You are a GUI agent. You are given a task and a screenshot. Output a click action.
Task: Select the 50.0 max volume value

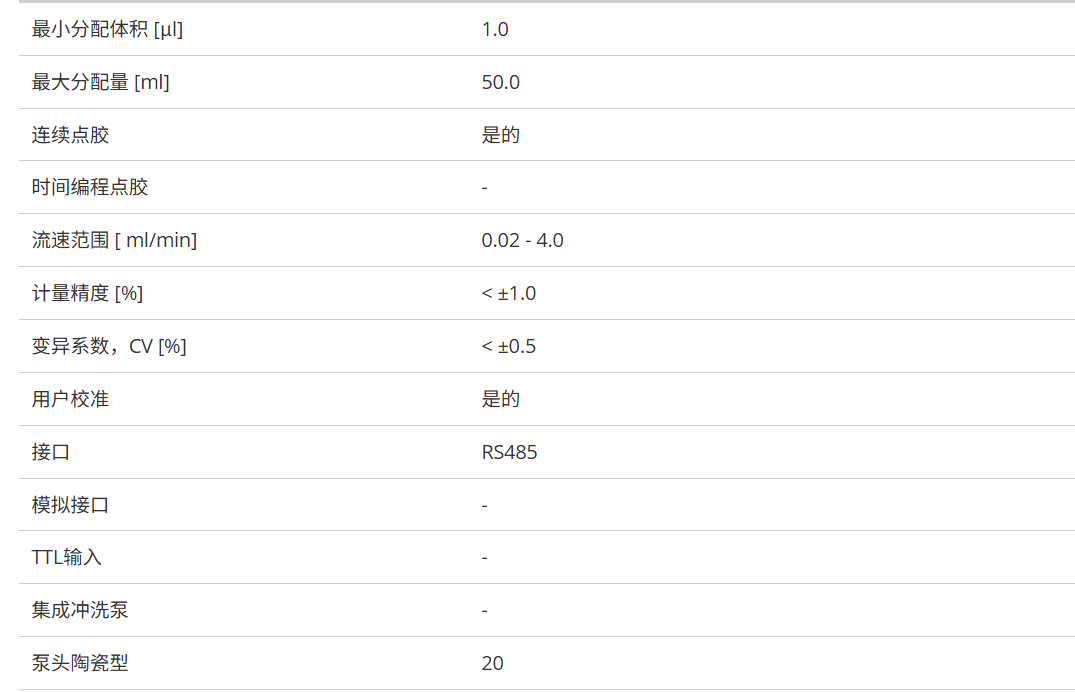(500, 82)
